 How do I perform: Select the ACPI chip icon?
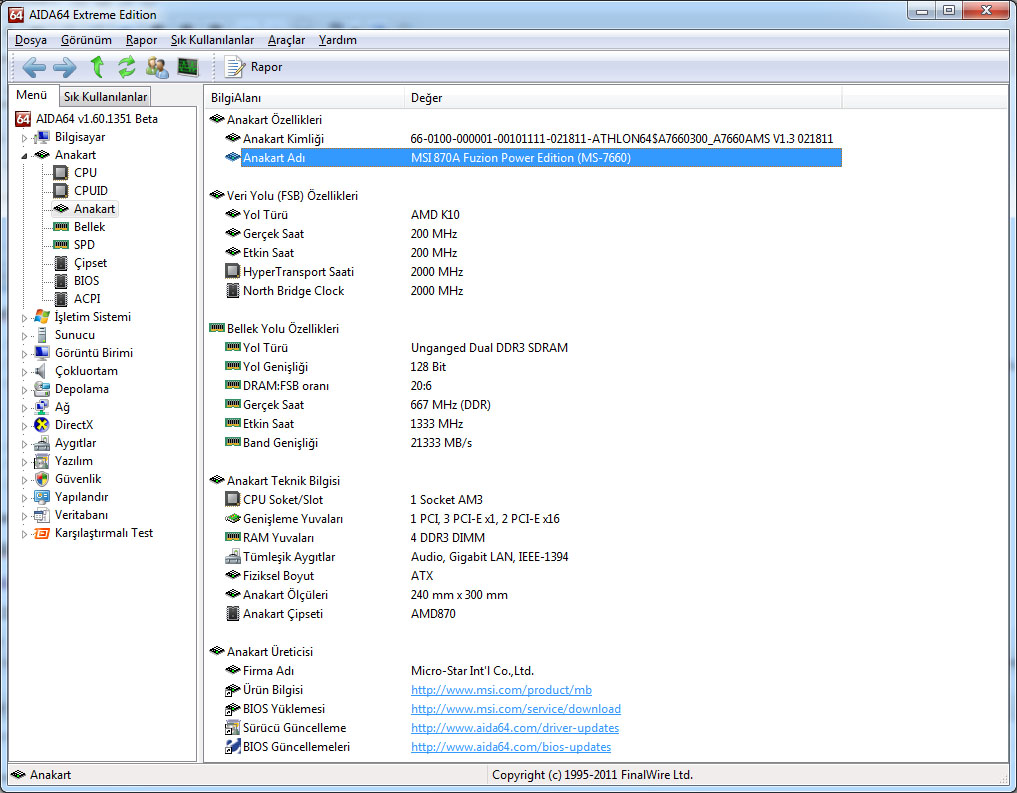click(61, 299)
